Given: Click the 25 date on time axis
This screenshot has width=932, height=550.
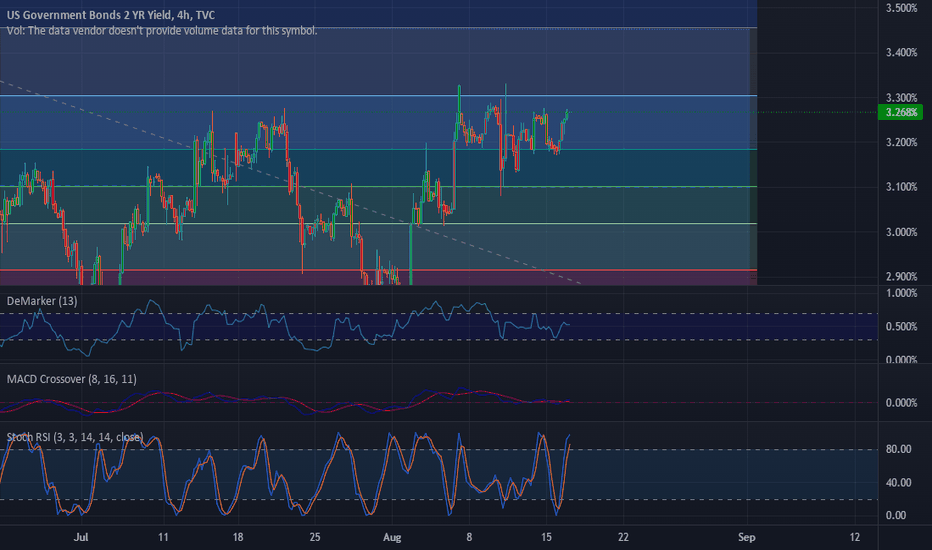Looking at the screenshot, I should (314, 537).
